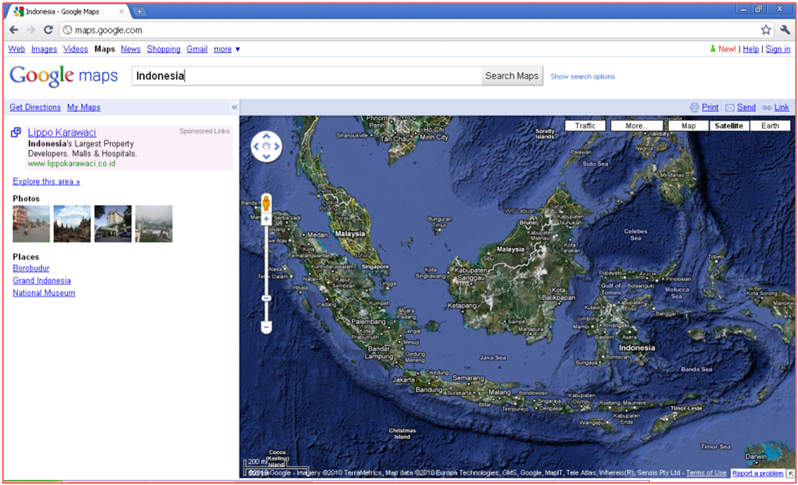Zoom in with the plus button

click(267, 218)
